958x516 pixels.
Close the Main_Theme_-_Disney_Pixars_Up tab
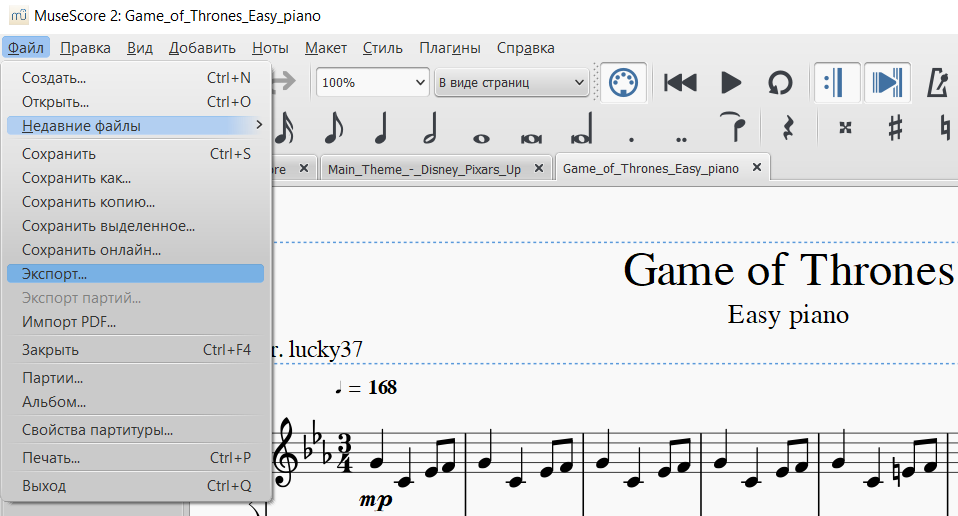(539, 168)
